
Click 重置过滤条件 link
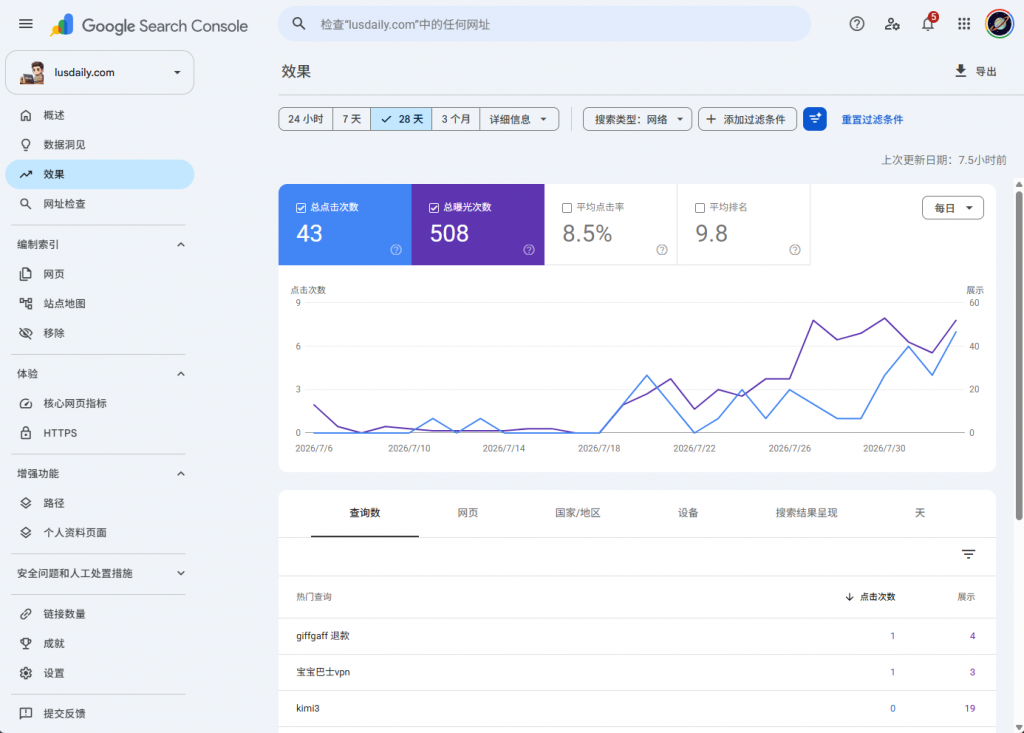(872, 120)
